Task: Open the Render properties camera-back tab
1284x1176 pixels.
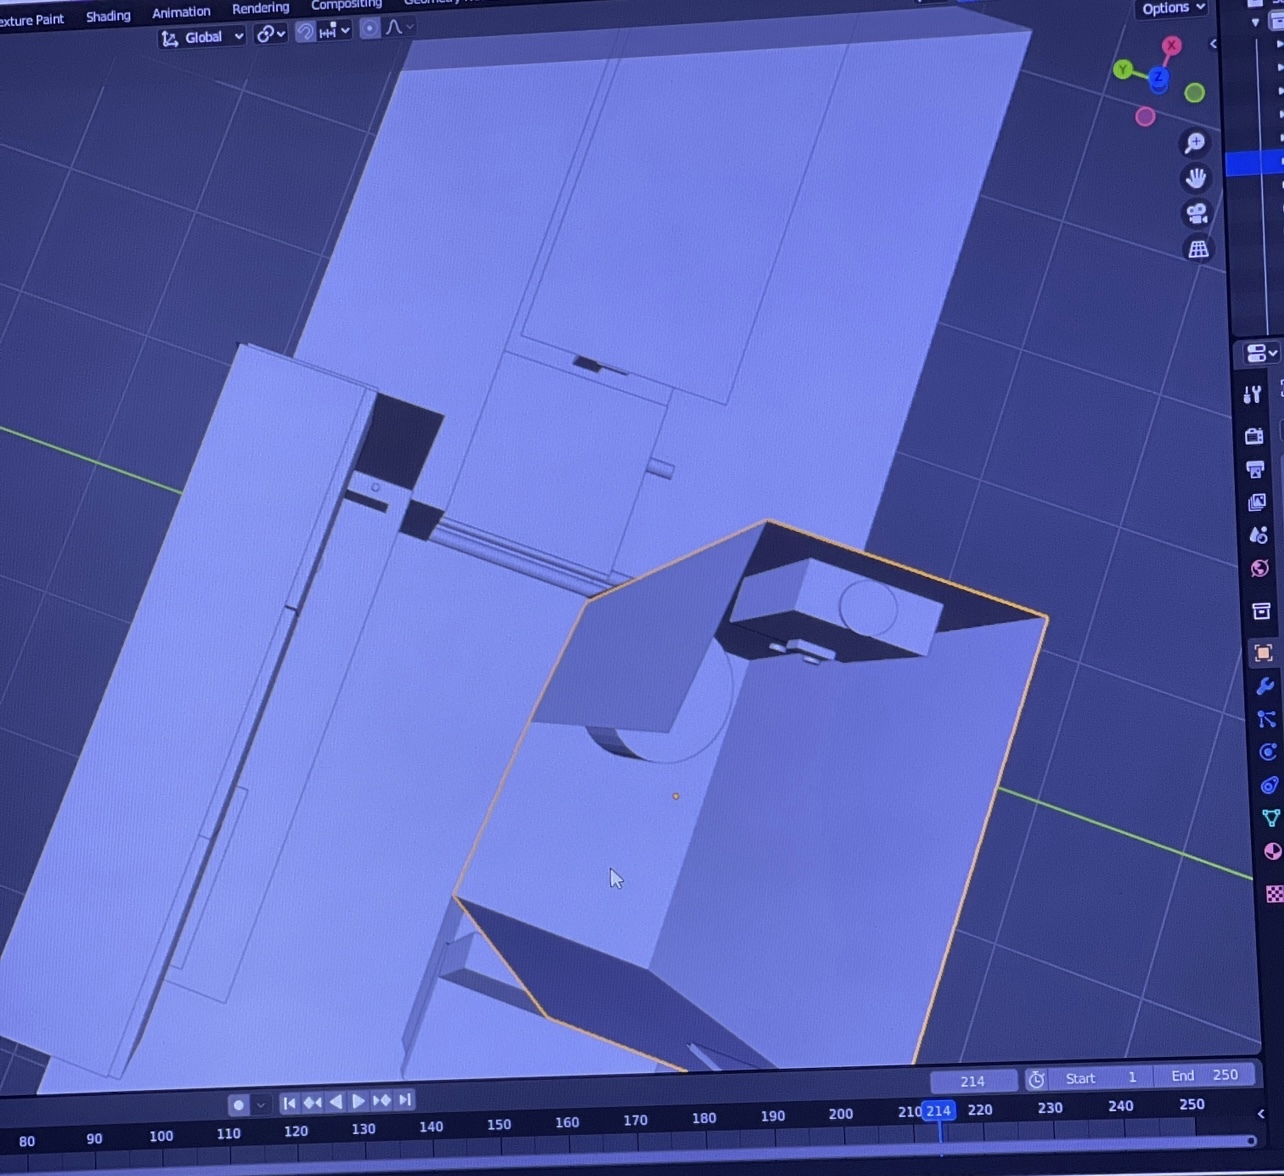Action: (1254, 436)
